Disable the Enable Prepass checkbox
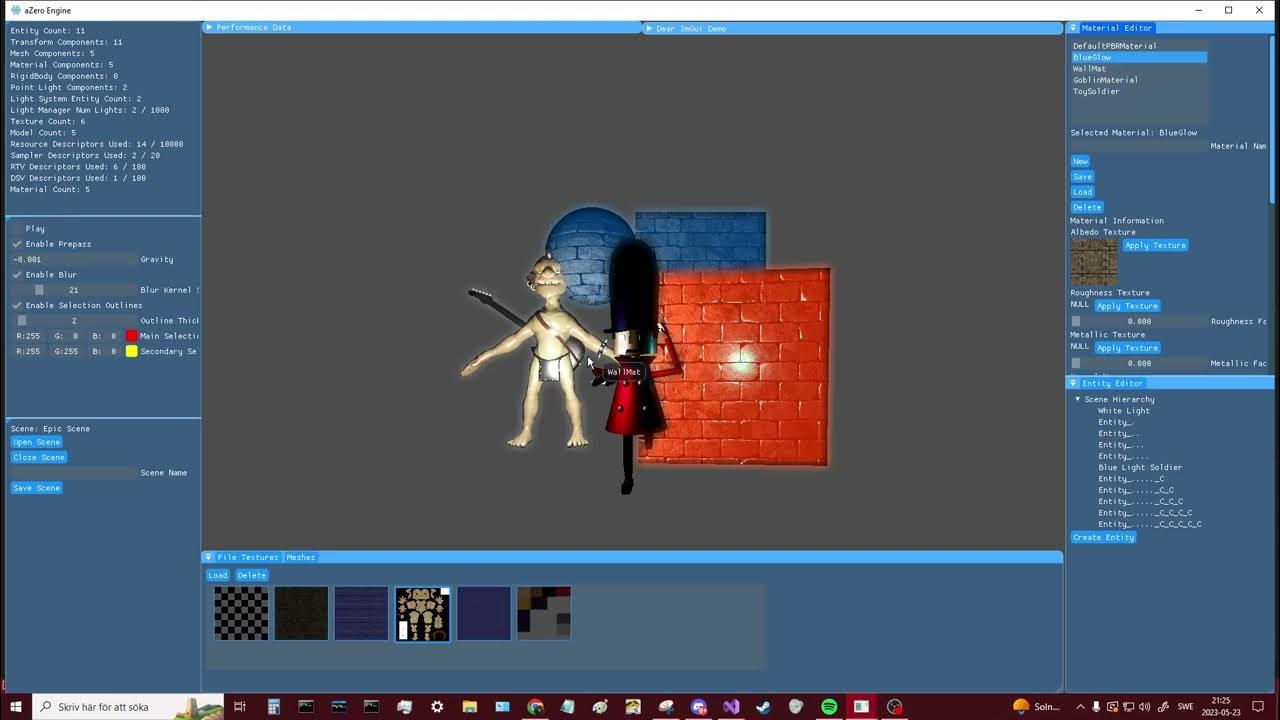The image size is (1280, 720). pos(17,244)
